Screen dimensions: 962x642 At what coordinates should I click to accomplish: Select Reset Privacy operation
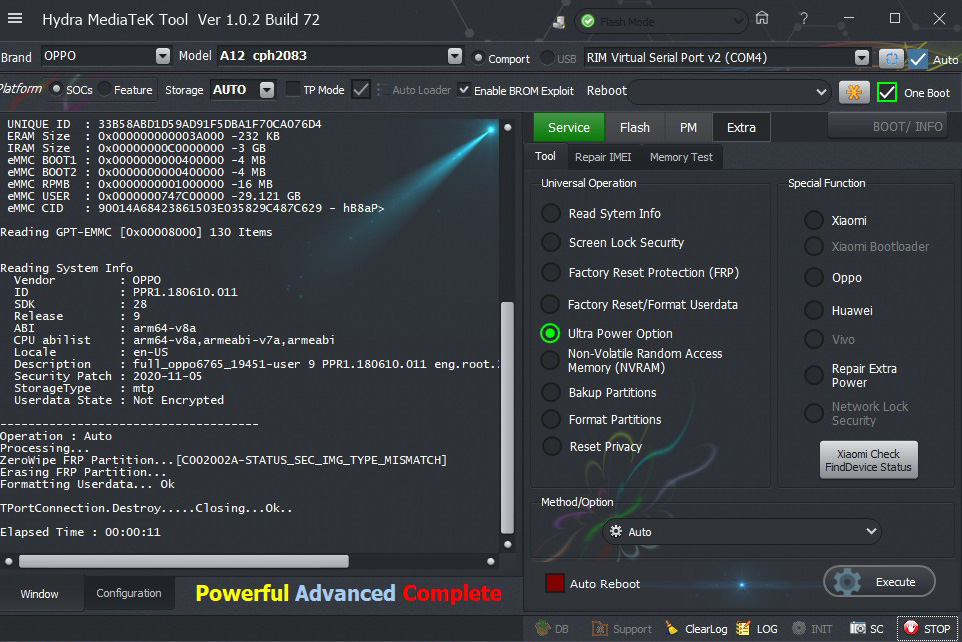pos(550,446)
